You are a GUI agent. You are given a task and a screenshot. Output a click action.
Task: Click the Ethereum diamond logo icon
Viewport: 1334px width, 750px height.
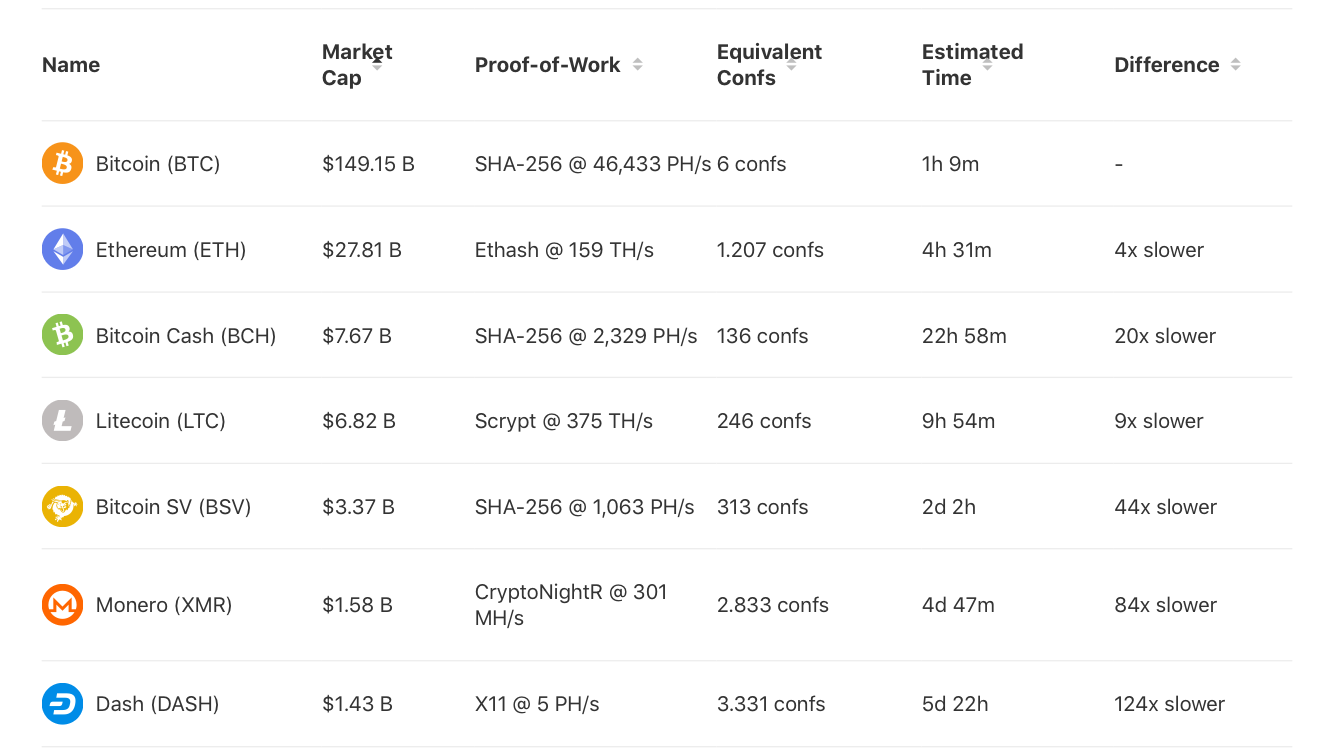[x=63, y=249]
